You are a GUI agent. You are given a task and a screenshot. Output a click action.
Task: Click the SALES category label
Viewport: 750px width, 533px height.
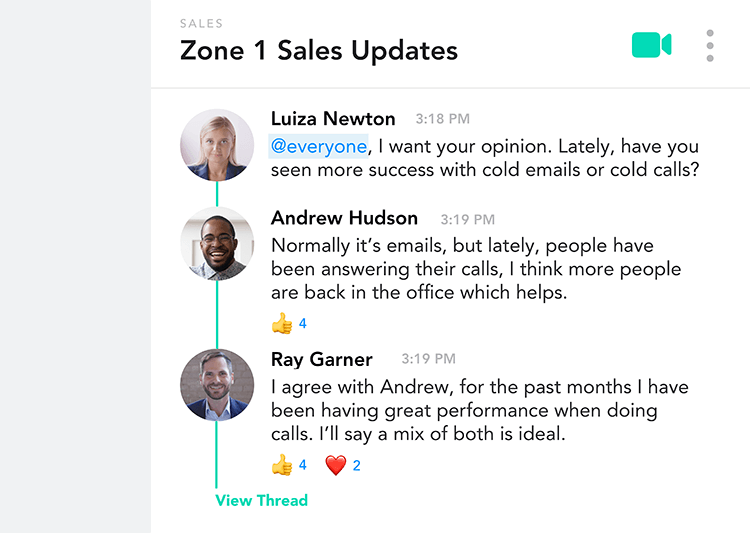pyautogui.click(x=201, y=23)
